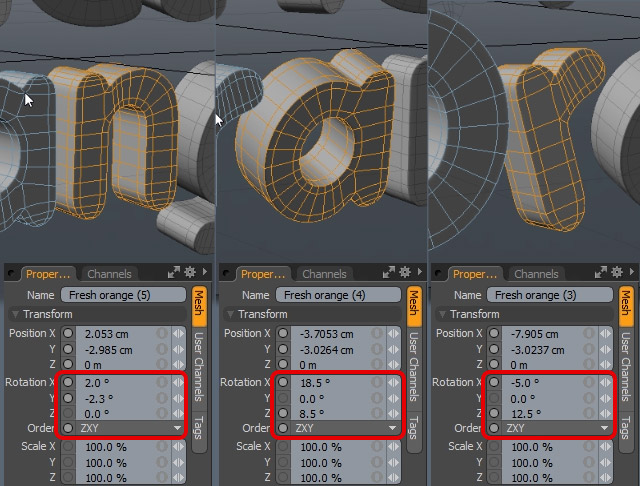Image resolution: width=640 pixels, height=486 pixels.
Task: Click Scale X value field in Fresh orange (5) panel
Action: tap(123, 446)
